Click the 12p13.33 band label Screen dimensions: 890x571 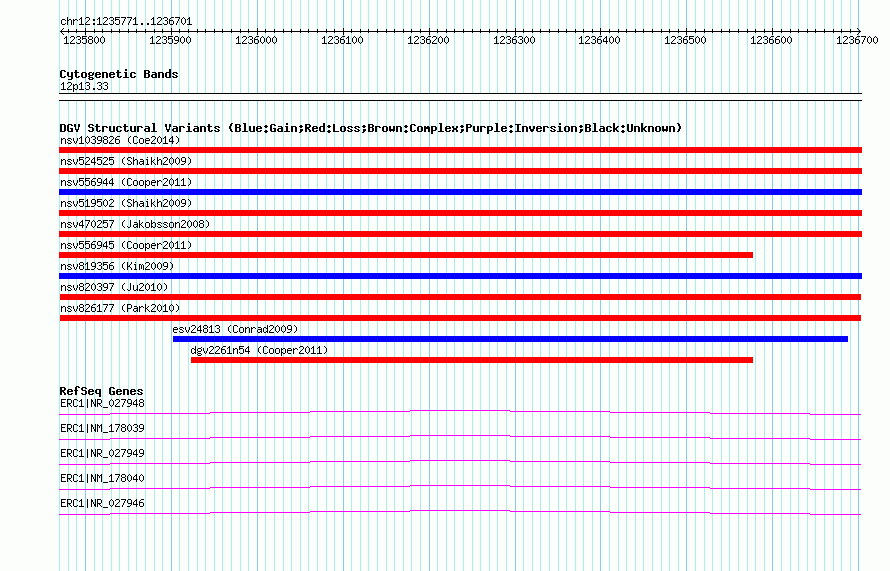coord(84,86)
